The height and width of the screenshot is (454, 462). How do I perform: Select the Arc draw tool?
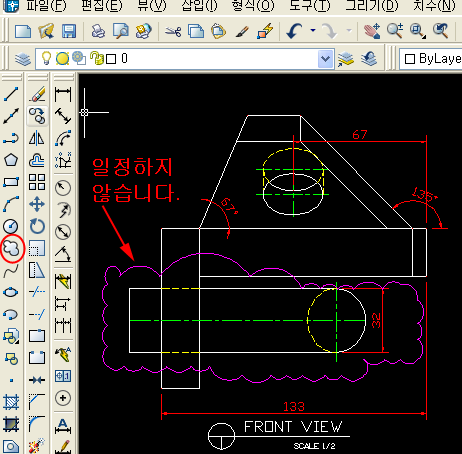[x=11, y=204]
